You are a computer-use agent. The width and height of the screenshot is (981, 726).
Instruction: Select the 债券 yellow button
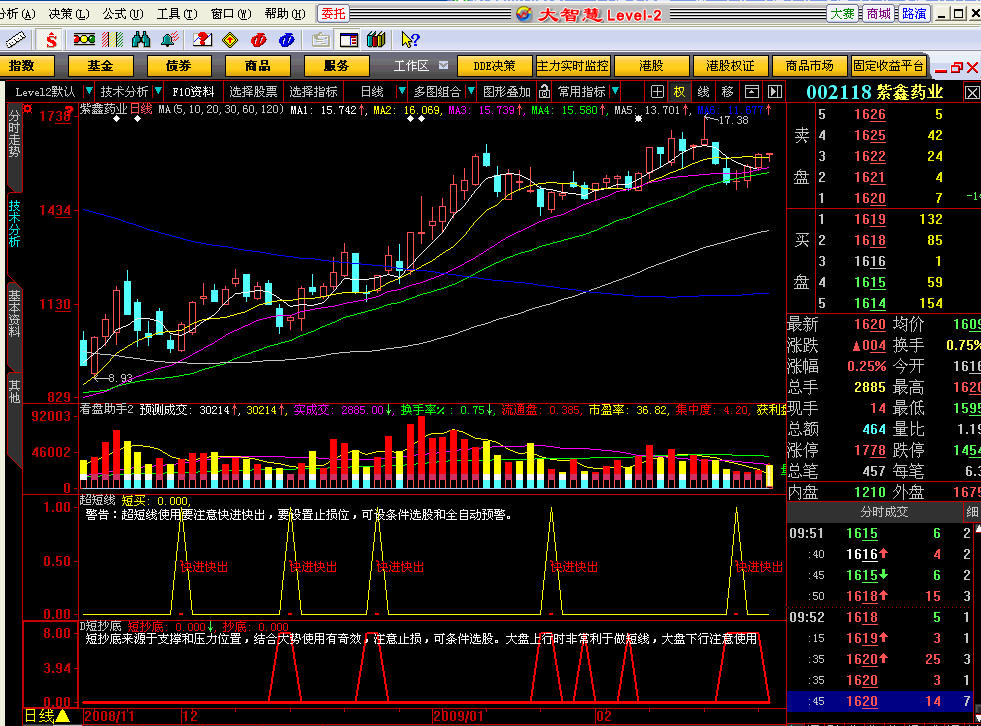[x=179, y=66]
